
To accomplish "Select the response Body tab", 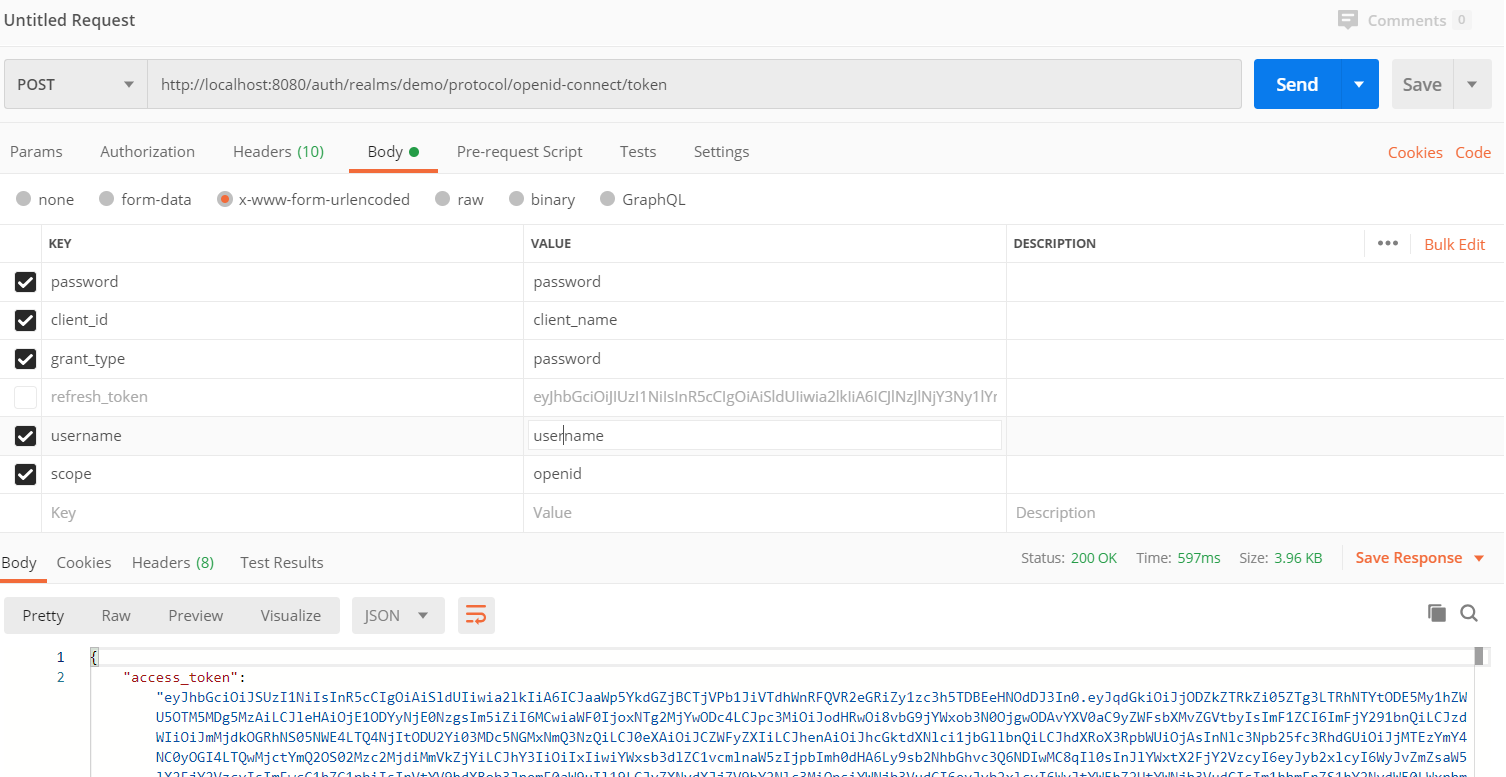I will tap(19, 563).
